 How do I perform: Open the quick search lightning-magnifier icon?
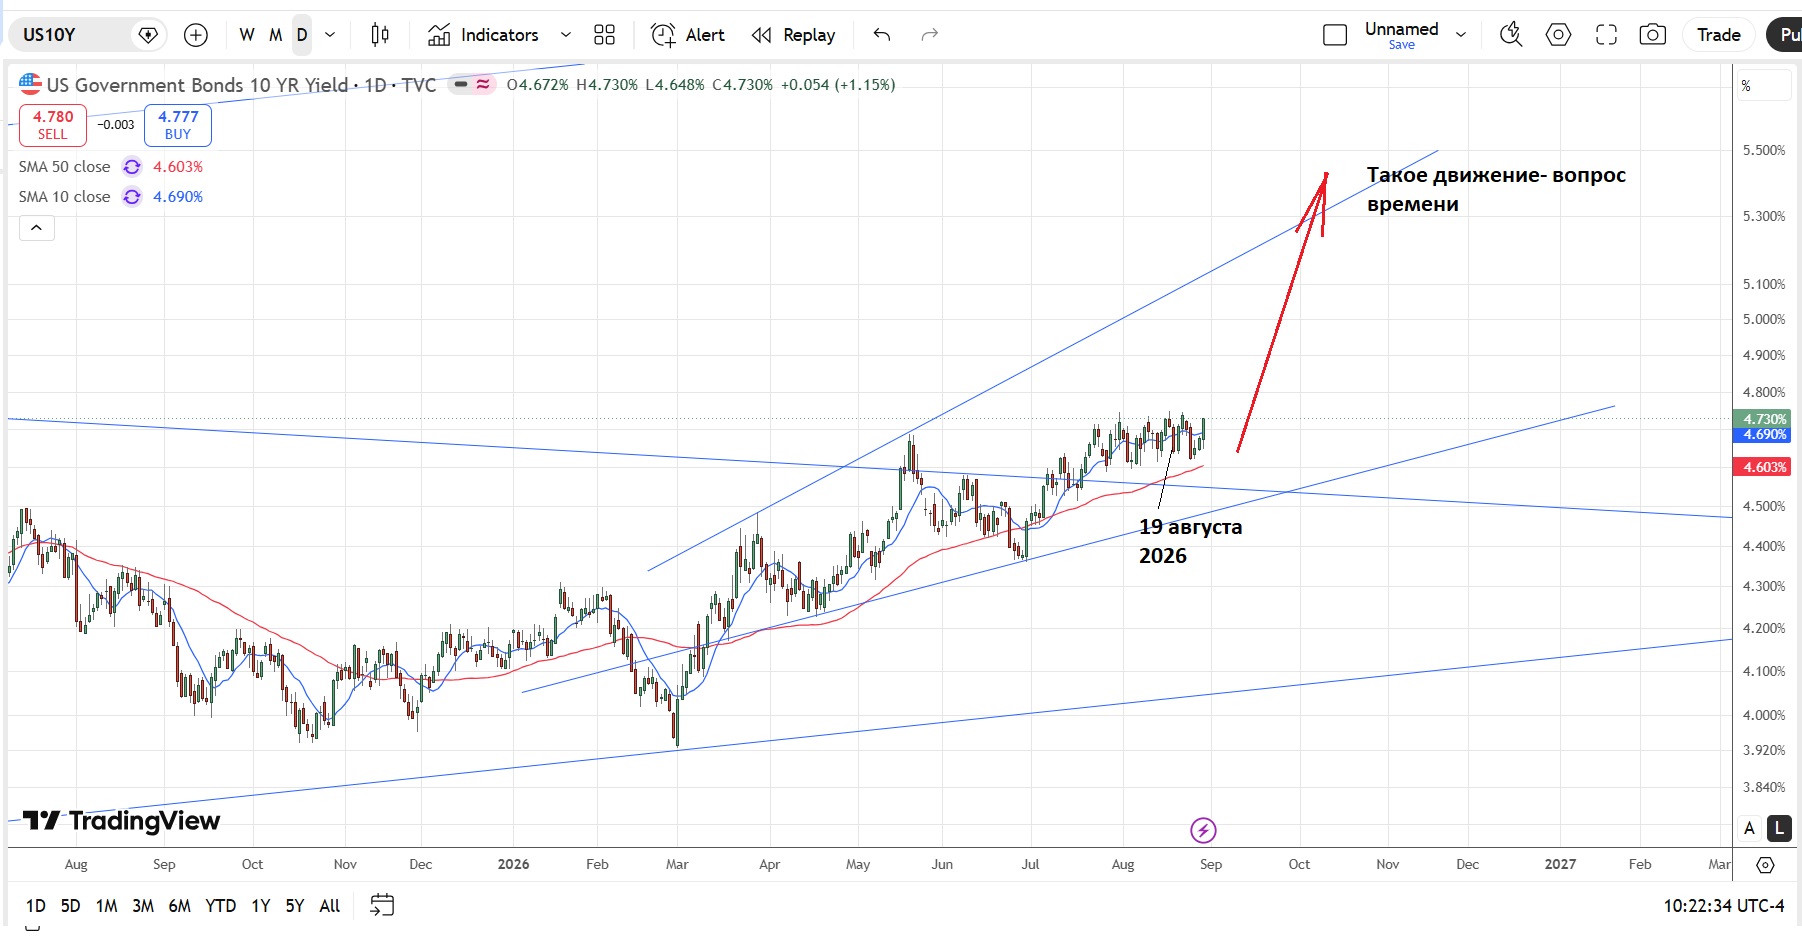tap(1510, 35)
